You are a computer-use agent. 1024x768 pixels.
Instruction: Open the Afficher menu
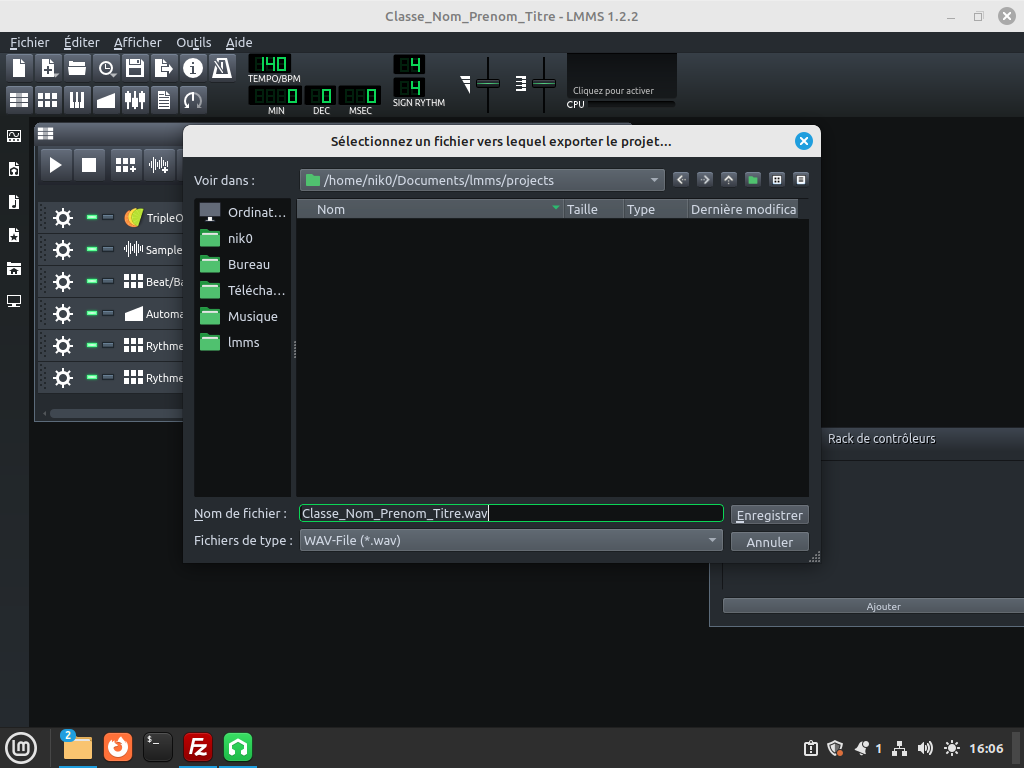pos(137,42)
